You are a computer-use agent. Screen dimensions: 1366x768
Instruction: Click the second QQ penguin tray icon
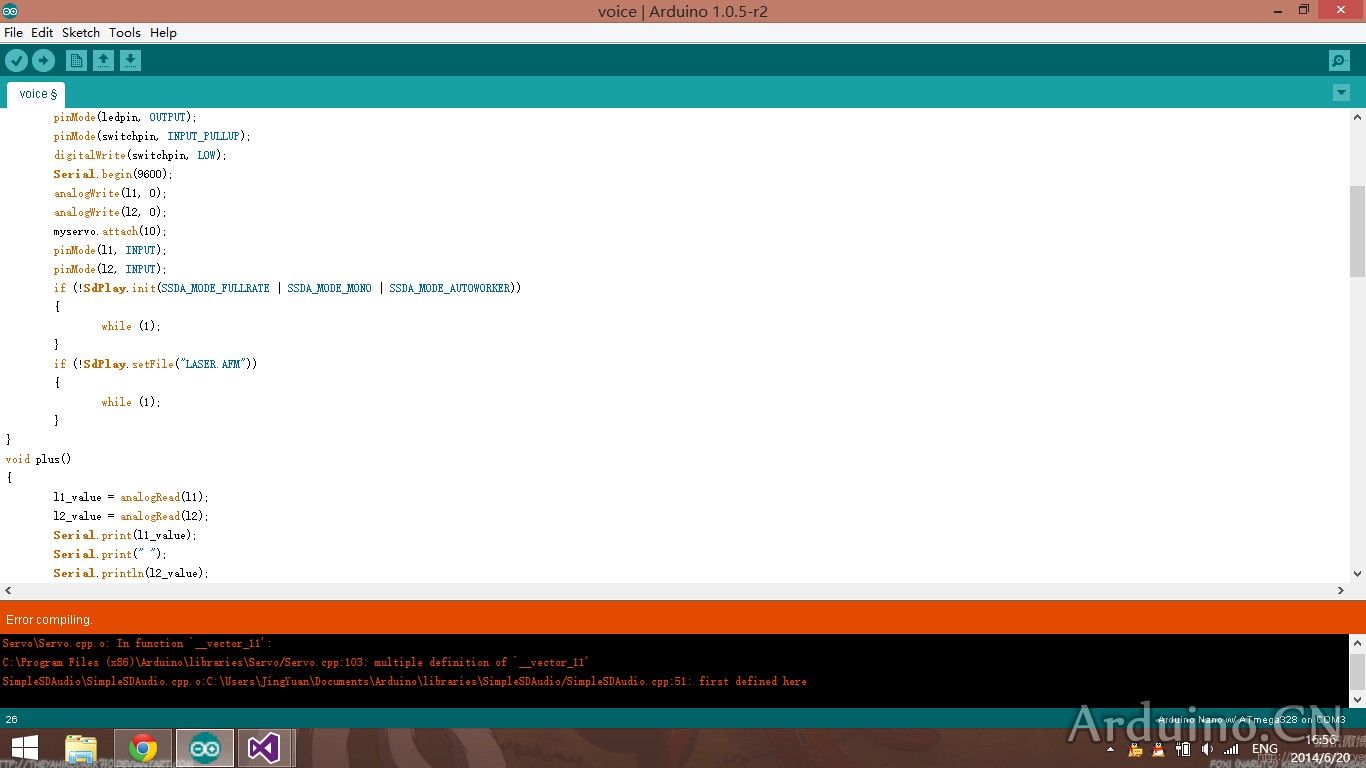coord(1159,749)
